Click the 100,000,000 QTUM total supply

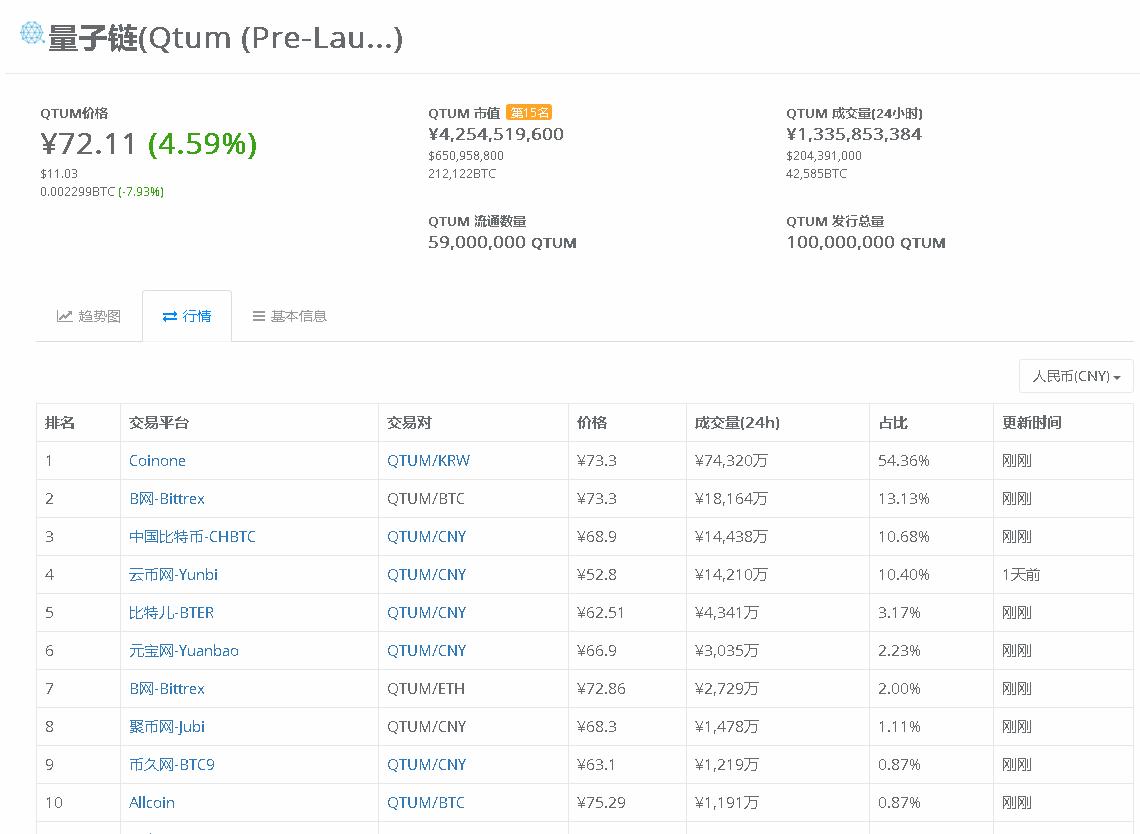[866, 243]
